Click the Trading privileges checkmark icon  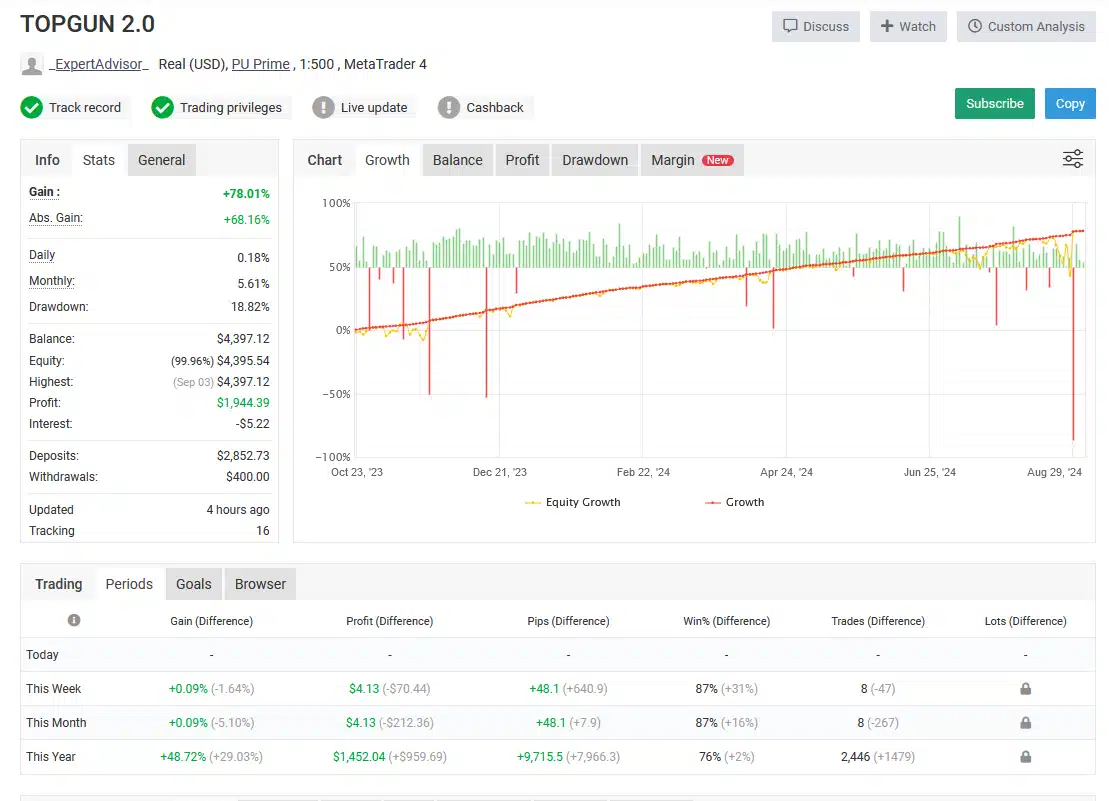[x=163, y=107]
